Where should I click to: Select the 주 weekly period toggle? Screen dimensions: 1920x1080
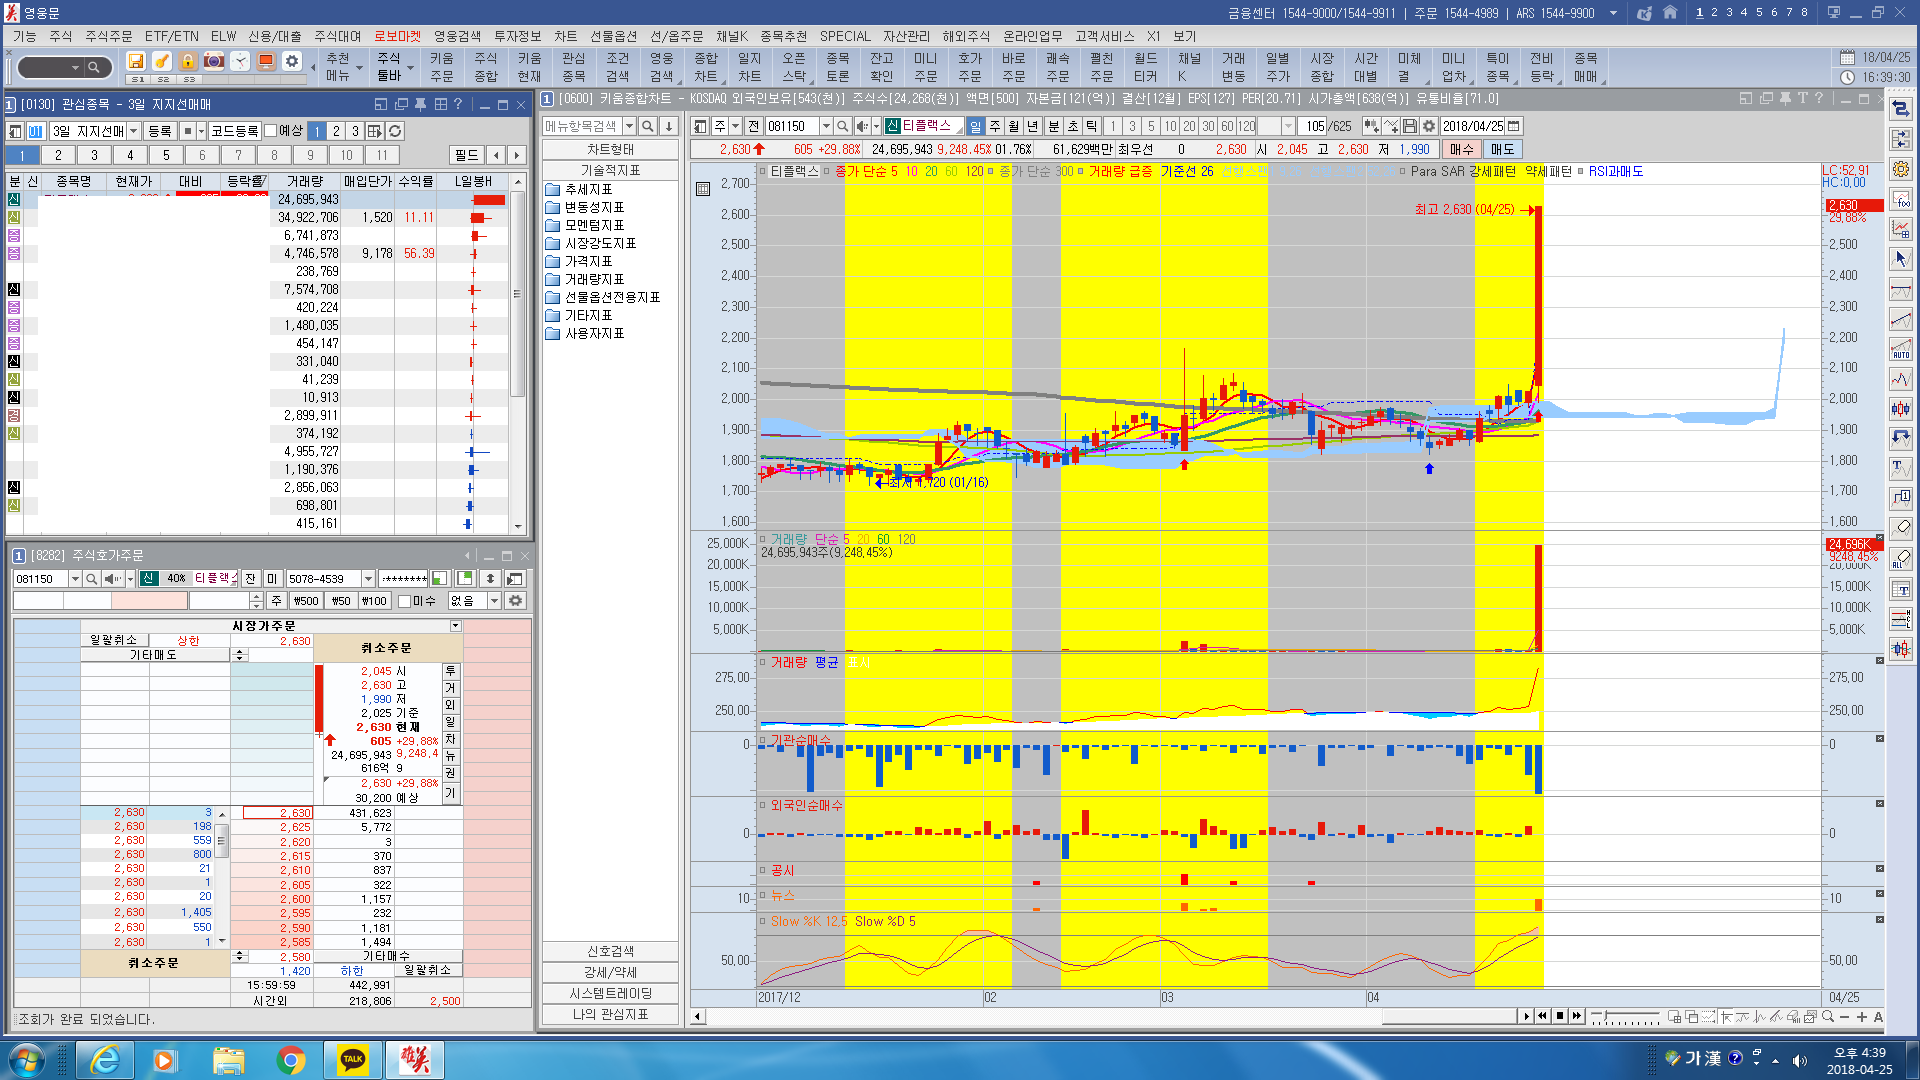coord(994,126)
